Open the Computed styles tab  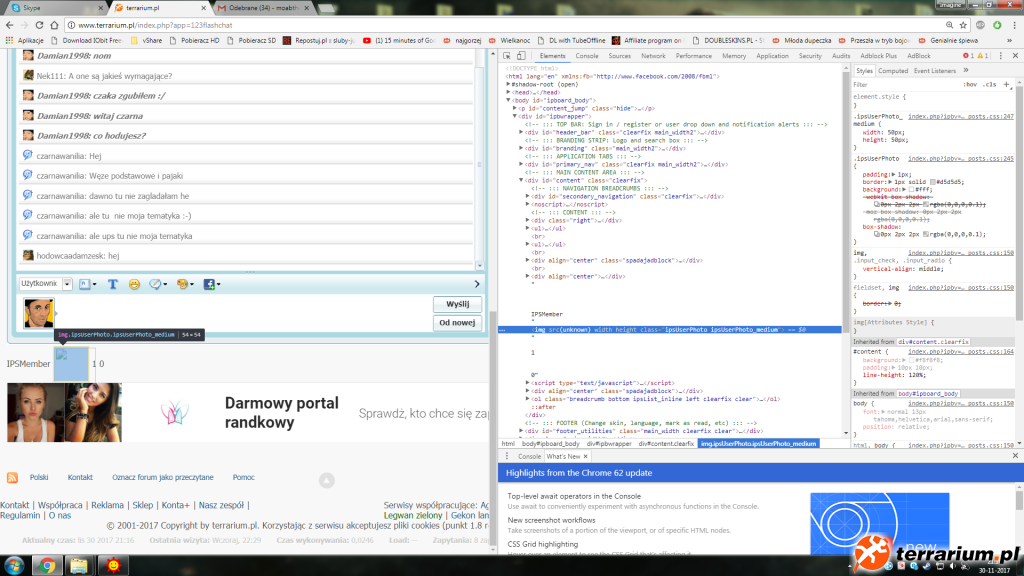click(893, 71)
